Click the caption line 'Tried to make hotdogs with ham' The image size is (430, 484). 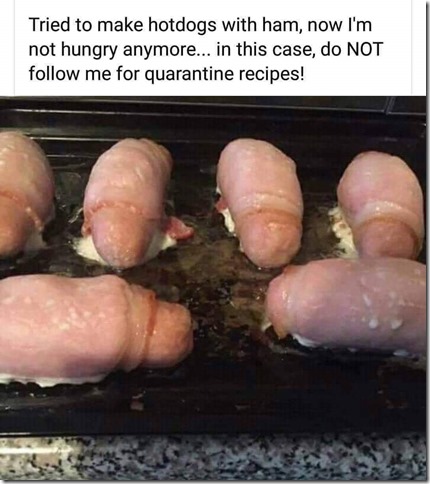tap(165, 25)
